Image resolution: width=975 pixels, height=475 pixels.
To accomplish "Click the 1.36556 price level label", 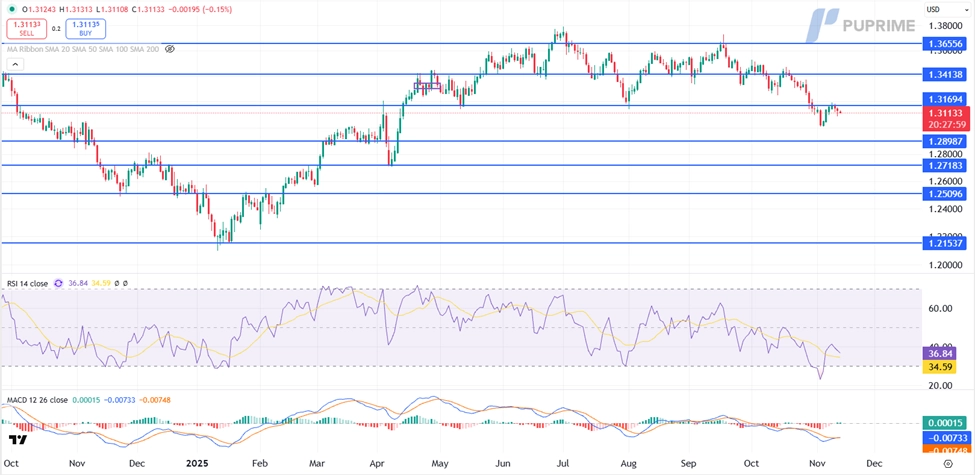I will pyautogui.click(x=945, y=44).
